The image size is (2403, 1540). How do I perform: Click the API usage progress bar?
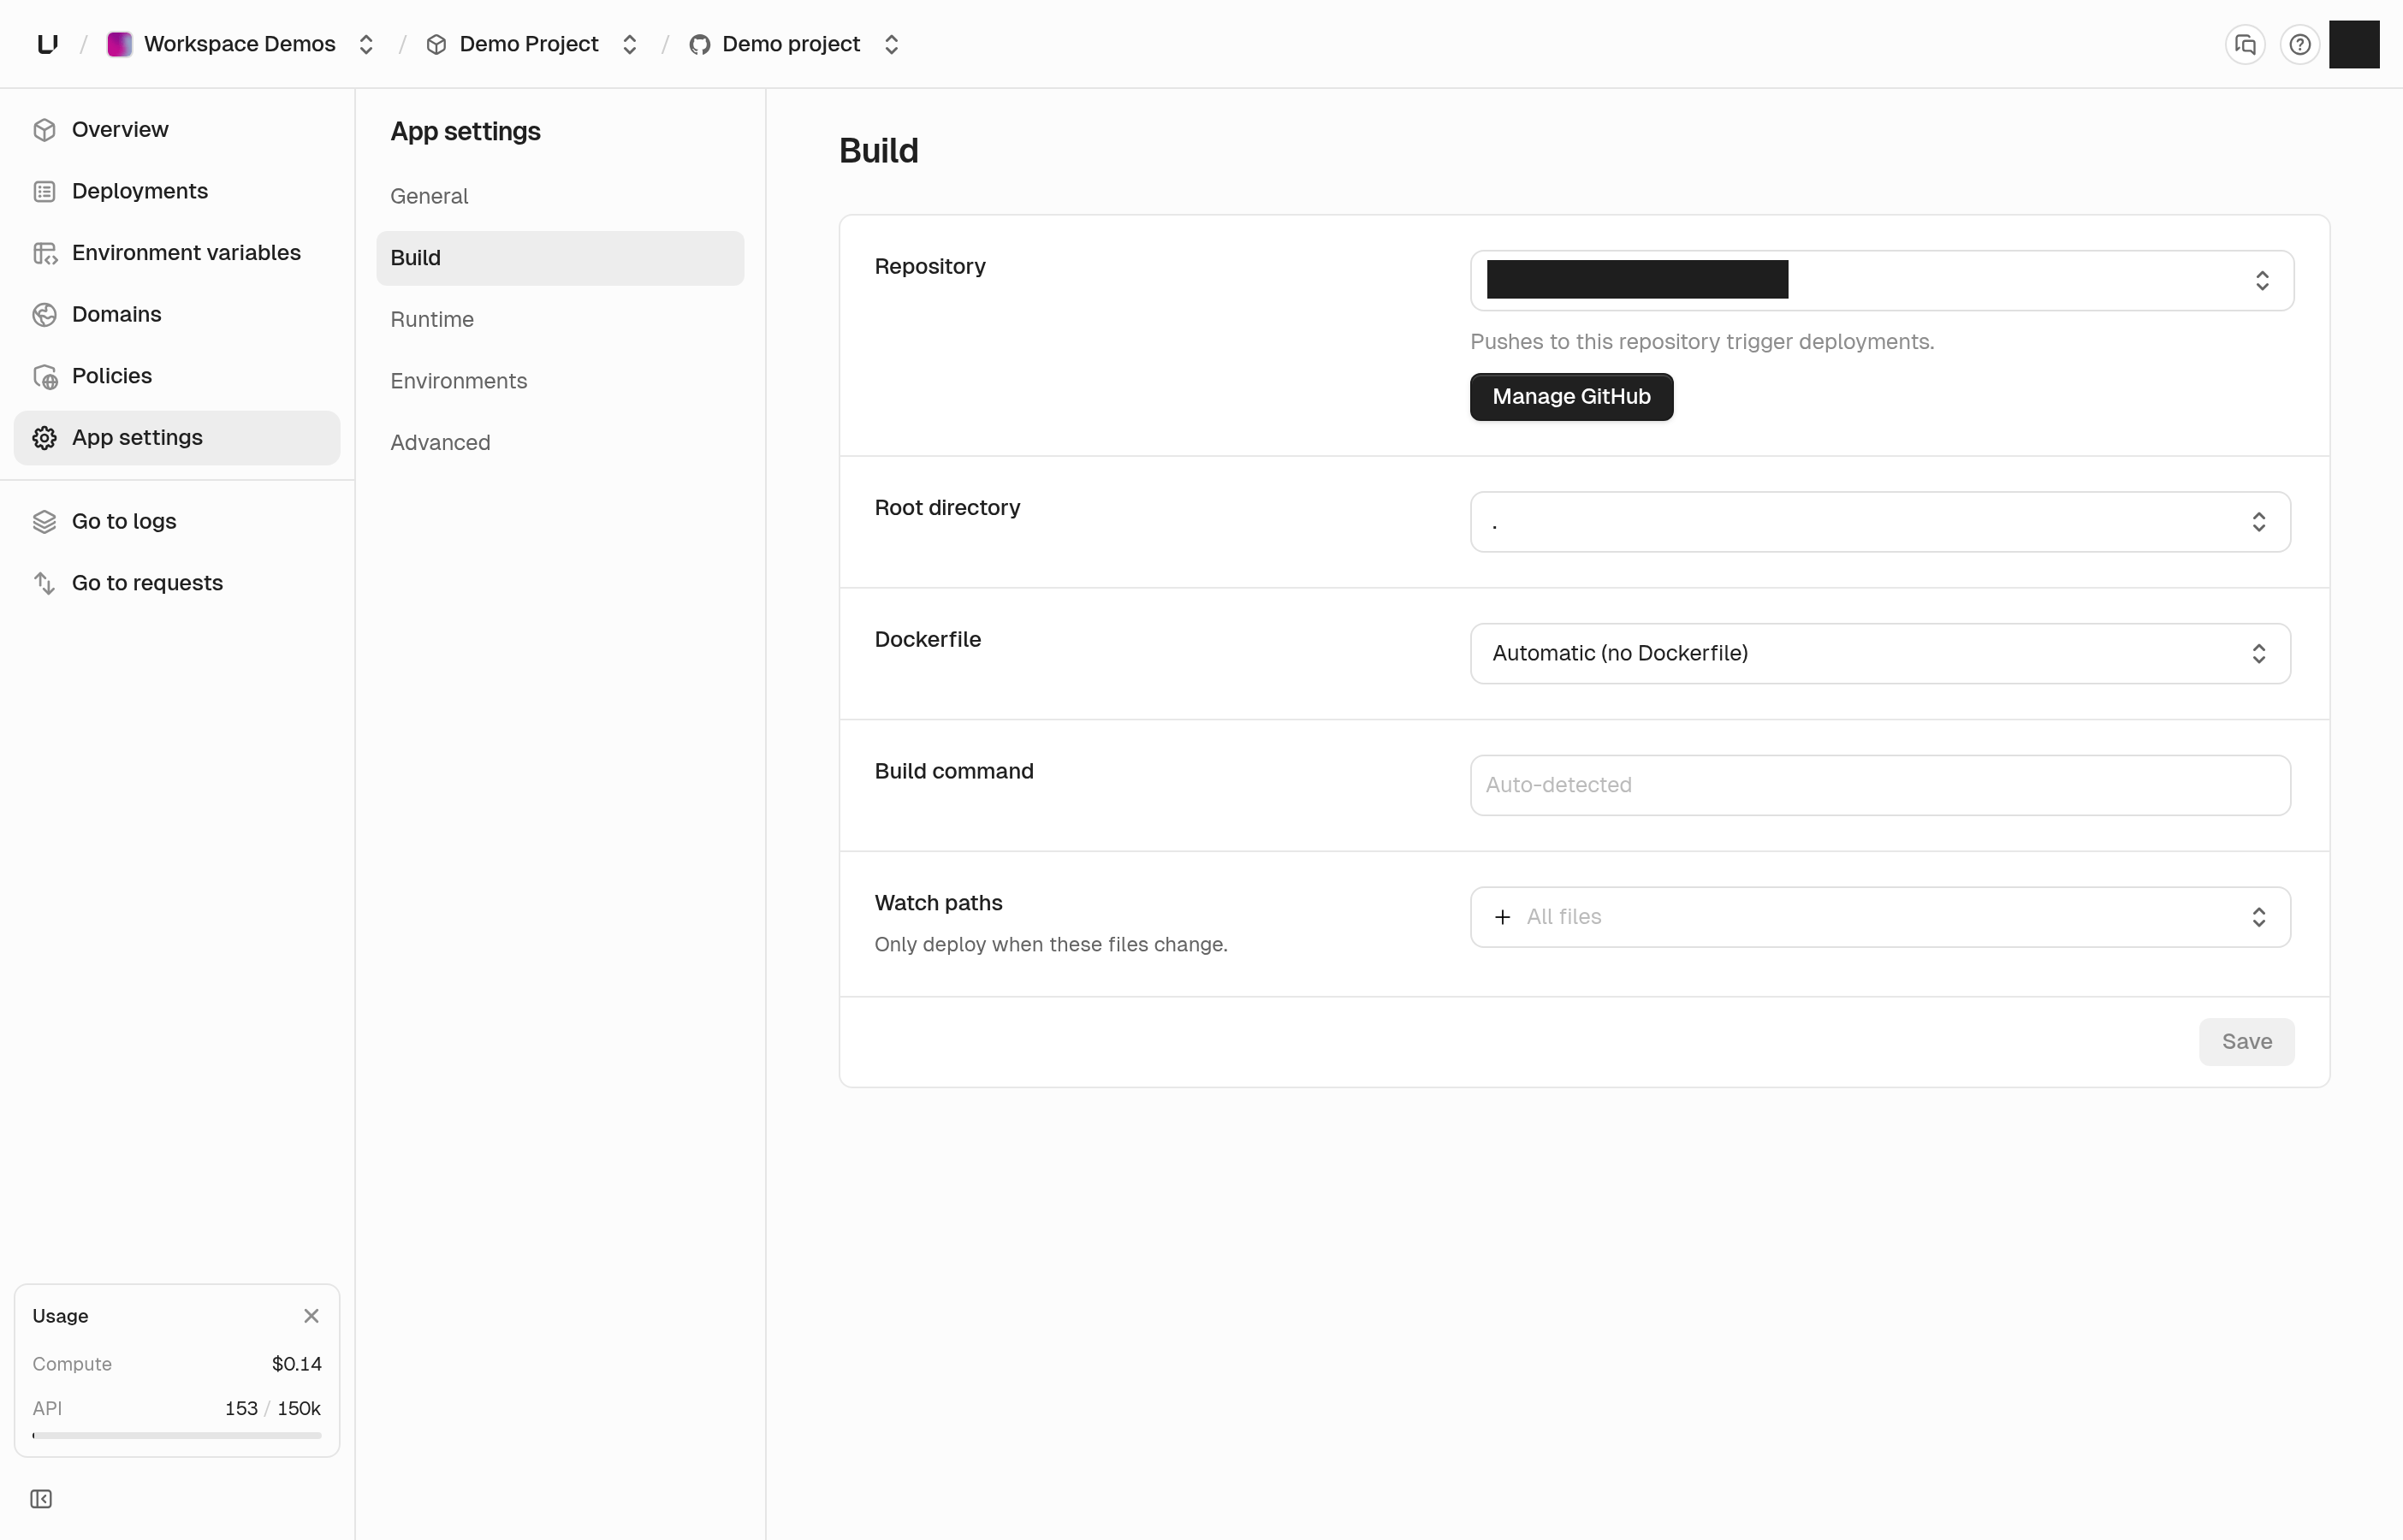click(x=177, y=1436)
